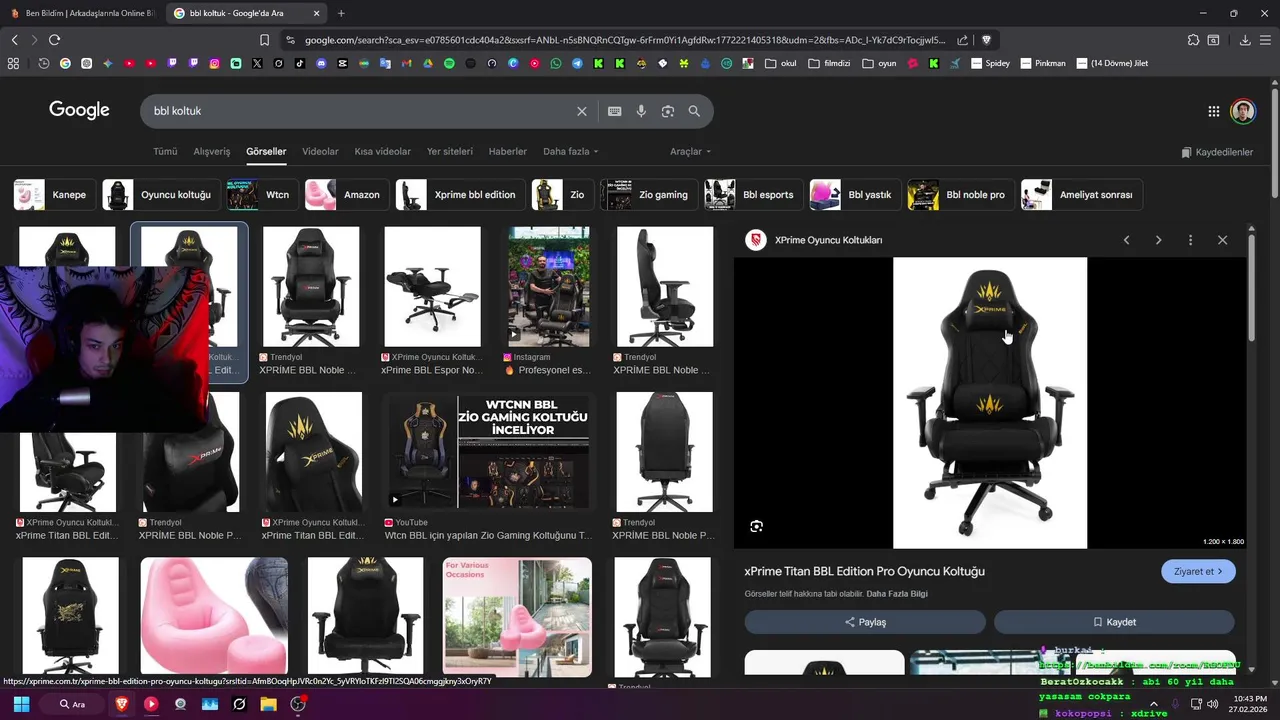
Task: Open the oyun bookmarks folder
Action: (879, 63)
